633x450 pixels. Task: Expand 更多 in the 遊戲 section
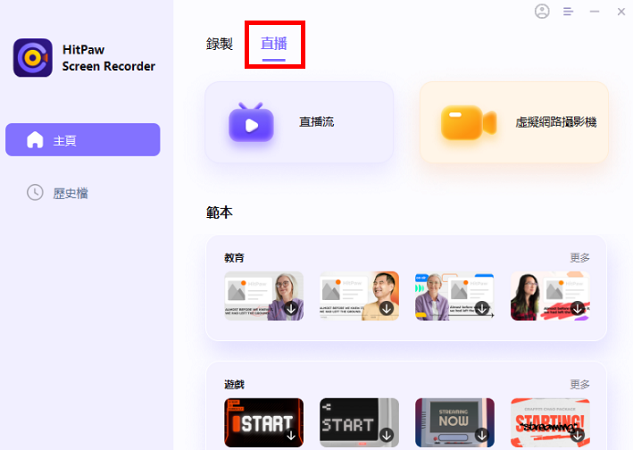pyautogui.click(x=580, y=384)
